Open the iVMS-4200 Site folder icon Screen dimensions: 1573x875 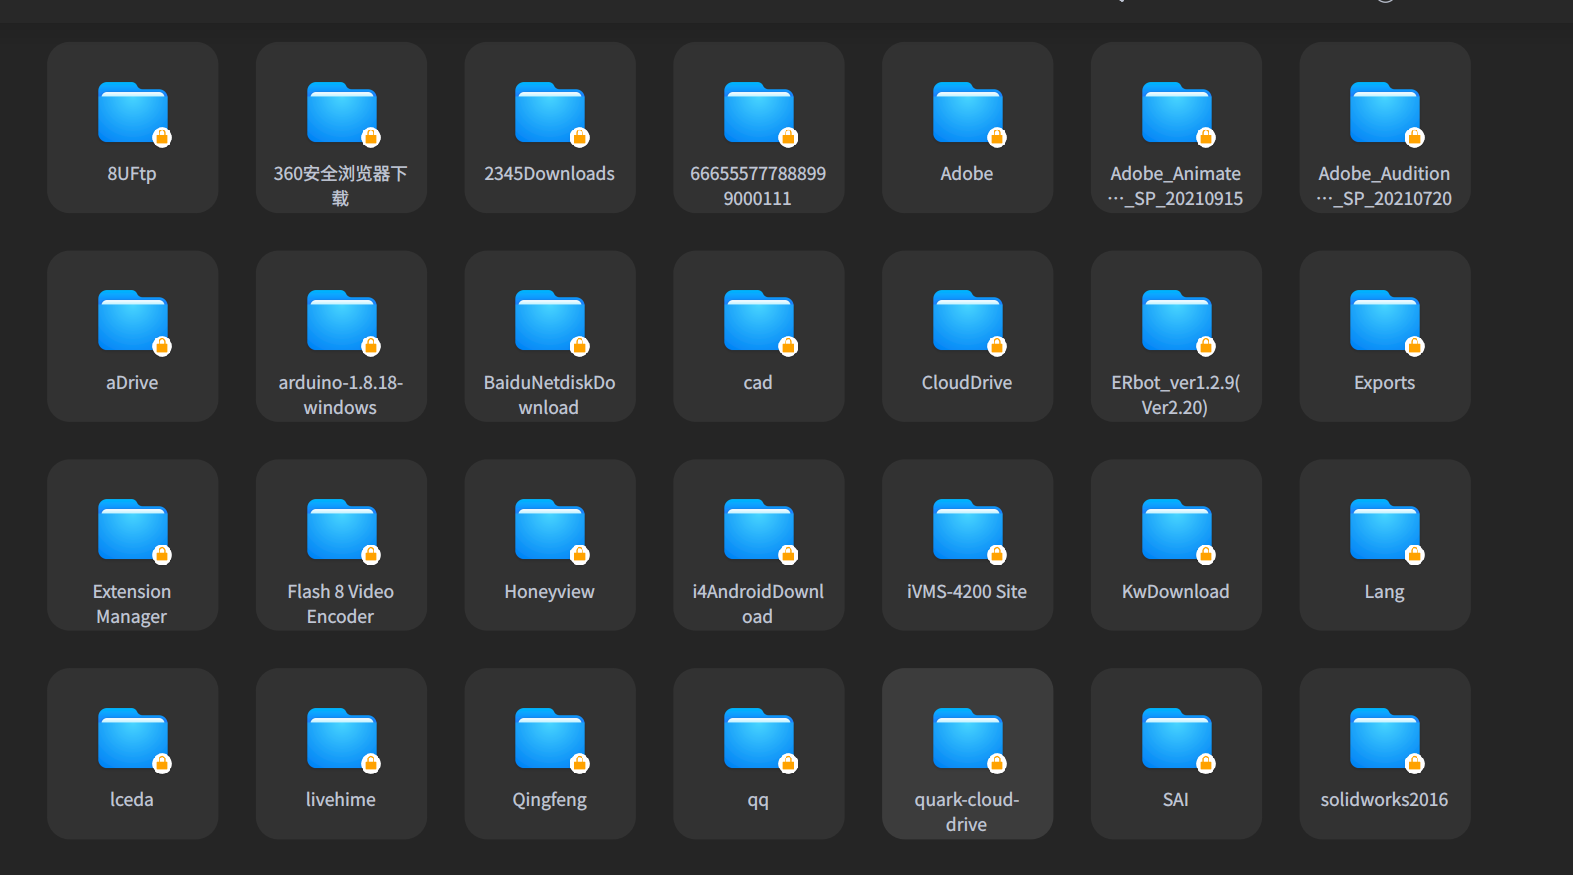pyautogui.click(x=968, y=531)
